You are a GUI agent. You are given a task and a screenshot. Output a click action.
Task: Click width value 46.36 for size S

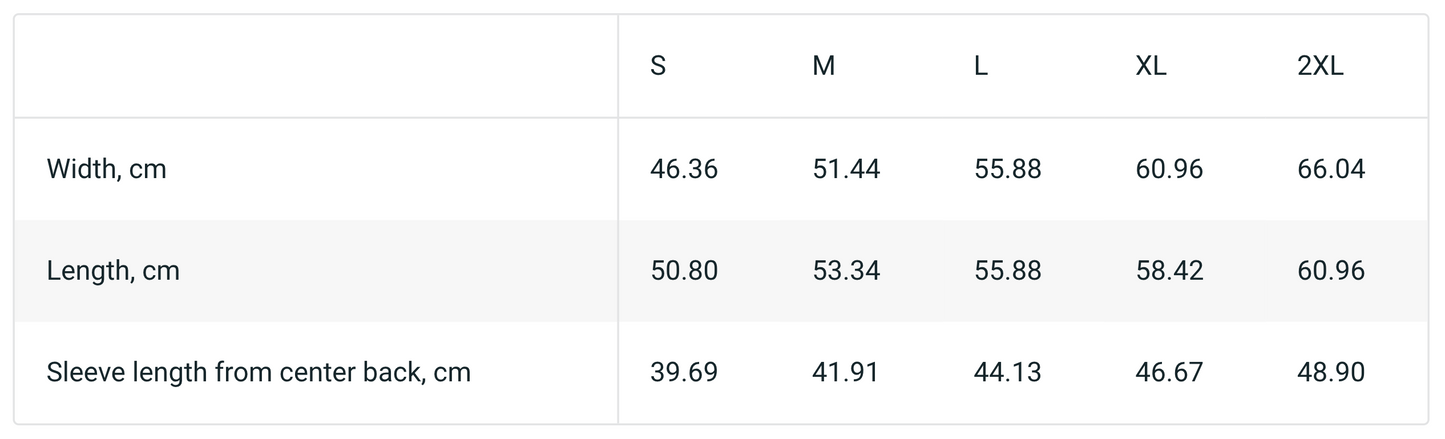pyautogui.click(x=684, y=170)
